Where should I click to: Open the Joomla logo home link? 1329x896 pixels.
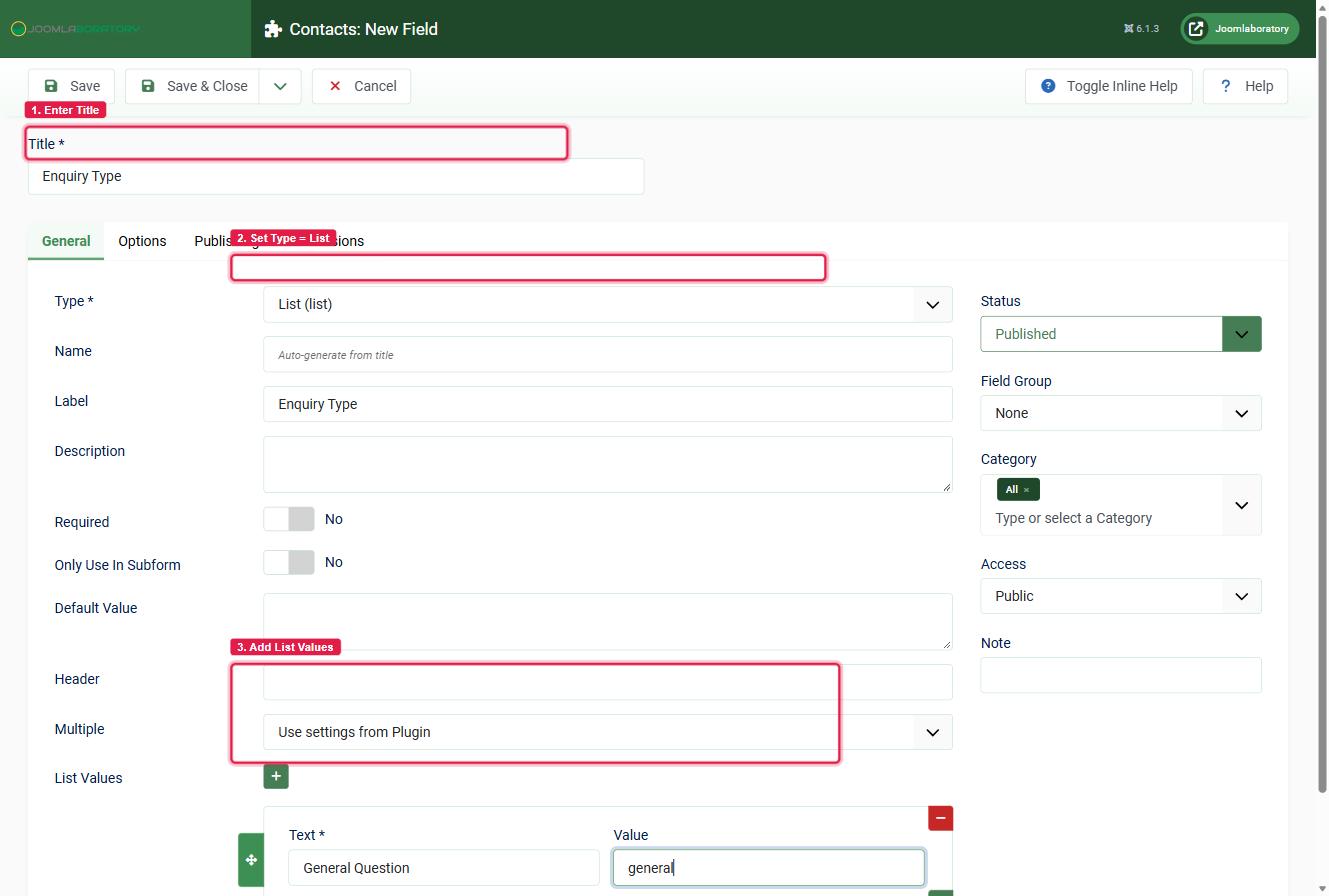(76, 28)
